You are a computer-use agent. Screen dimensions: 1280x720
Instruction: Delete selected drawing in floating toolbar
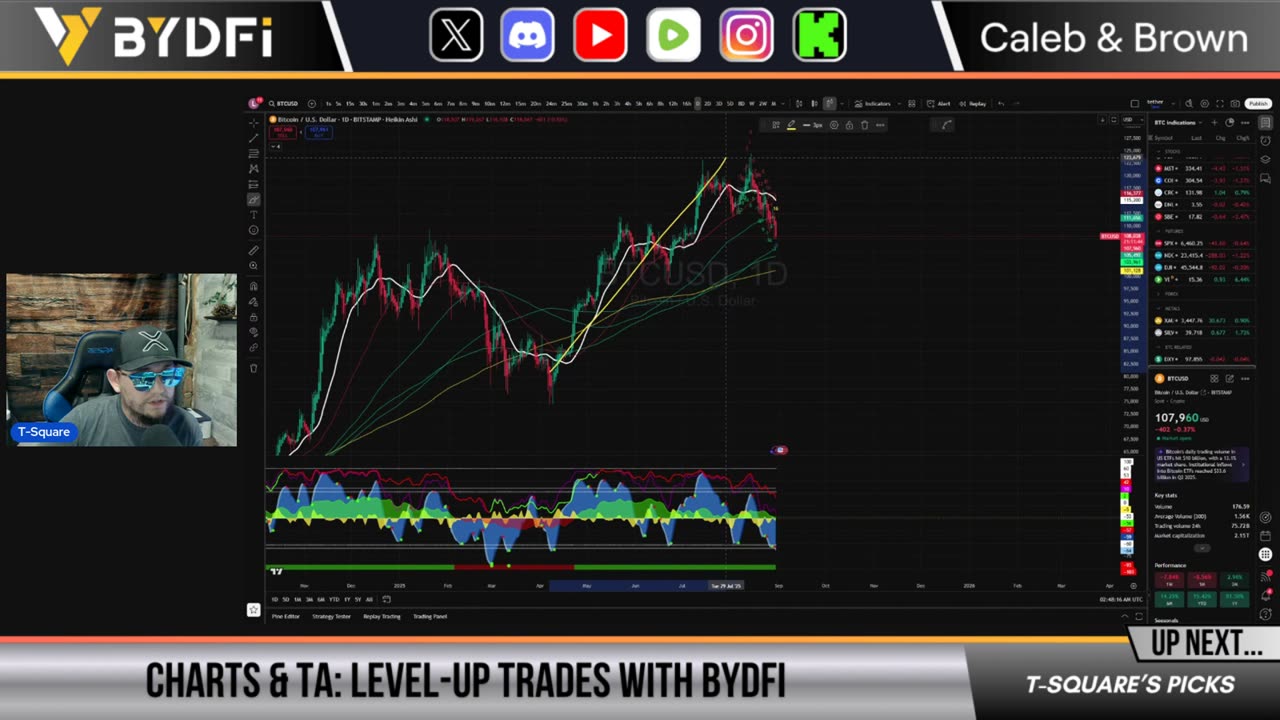pyautogui.click(x=865, y=125)
